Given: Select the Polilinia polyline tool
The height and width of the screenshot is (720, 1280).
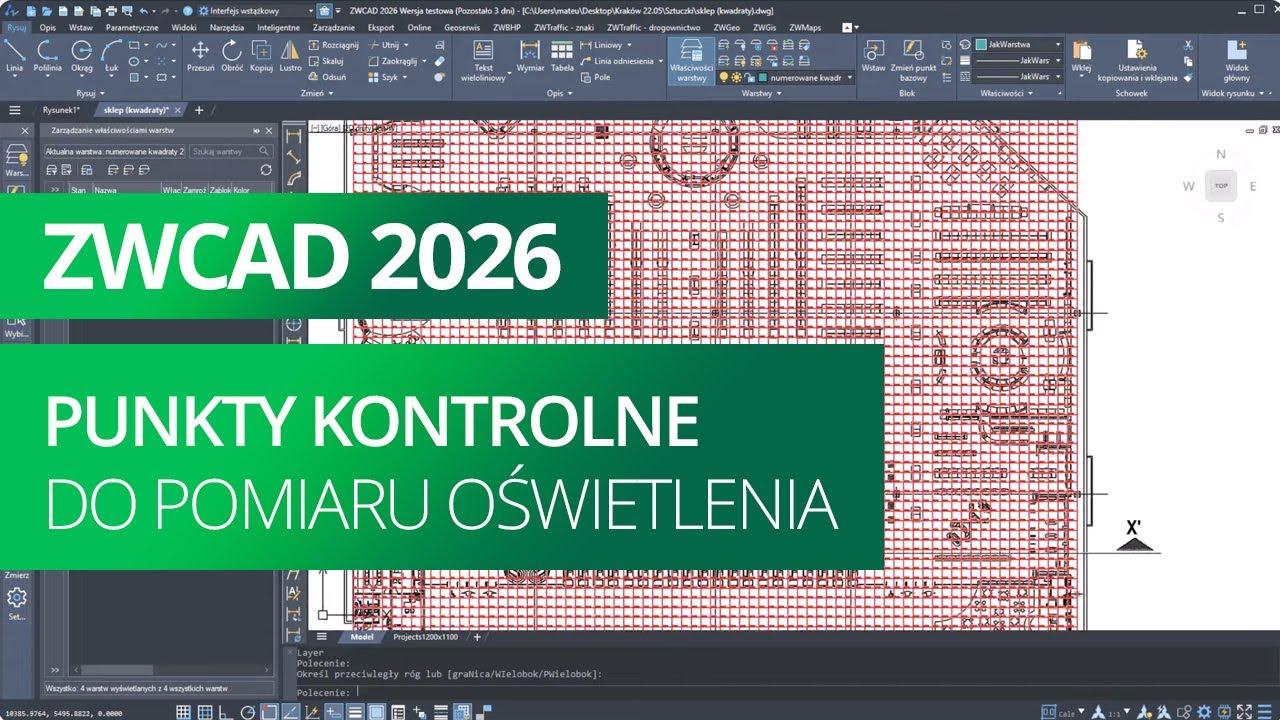Looking at the screenshot, I should (x=47, y=56).
